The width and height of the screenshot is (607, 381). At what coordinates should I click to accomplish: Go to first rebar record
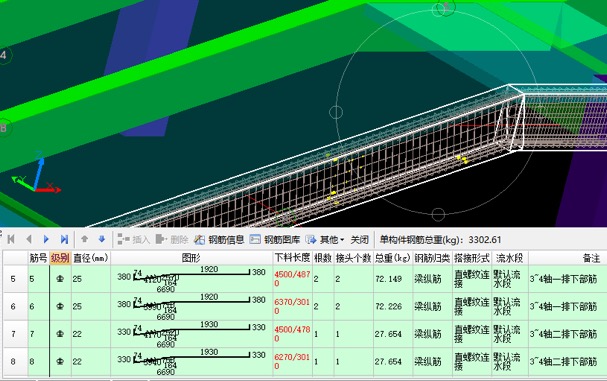11,239
